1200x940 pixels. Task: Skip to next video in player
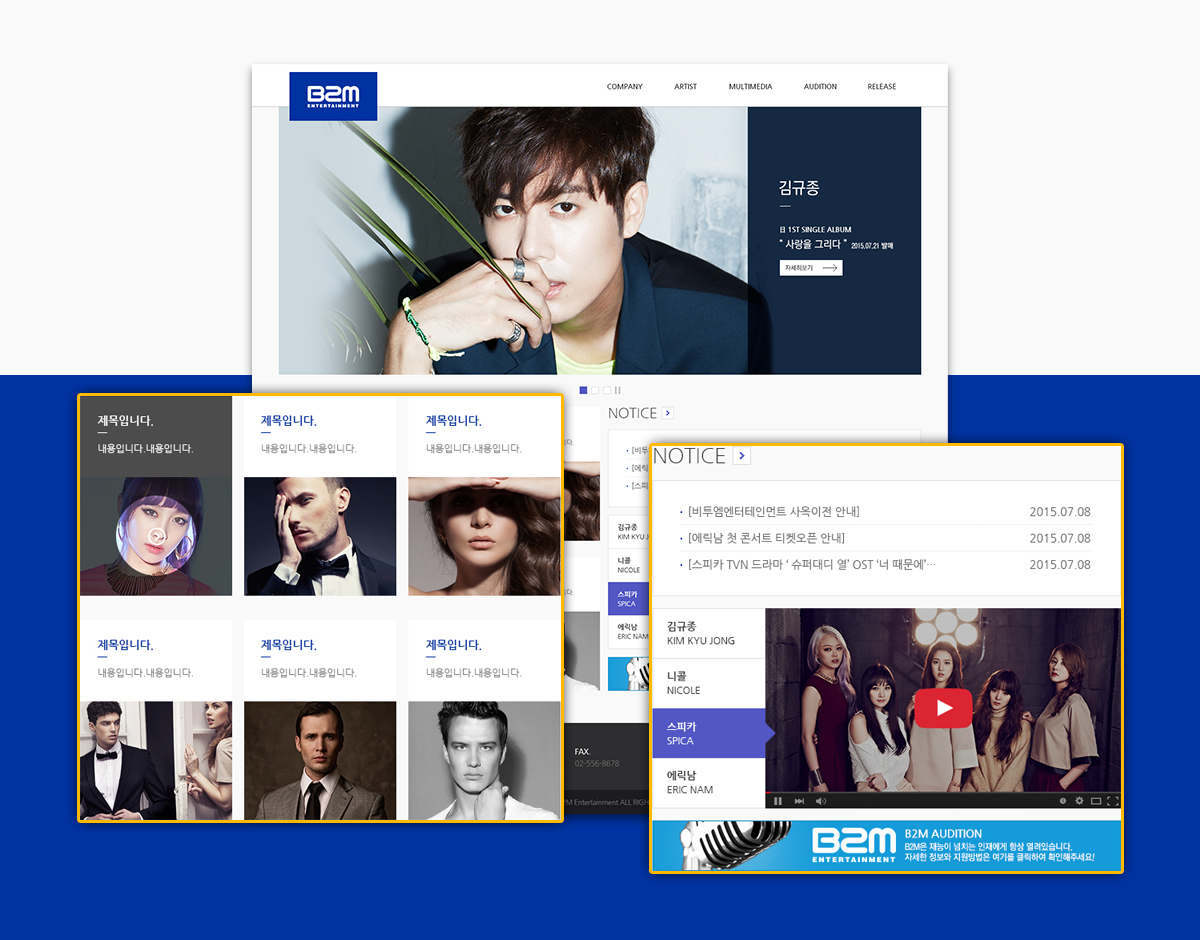[x=799, y=801]
